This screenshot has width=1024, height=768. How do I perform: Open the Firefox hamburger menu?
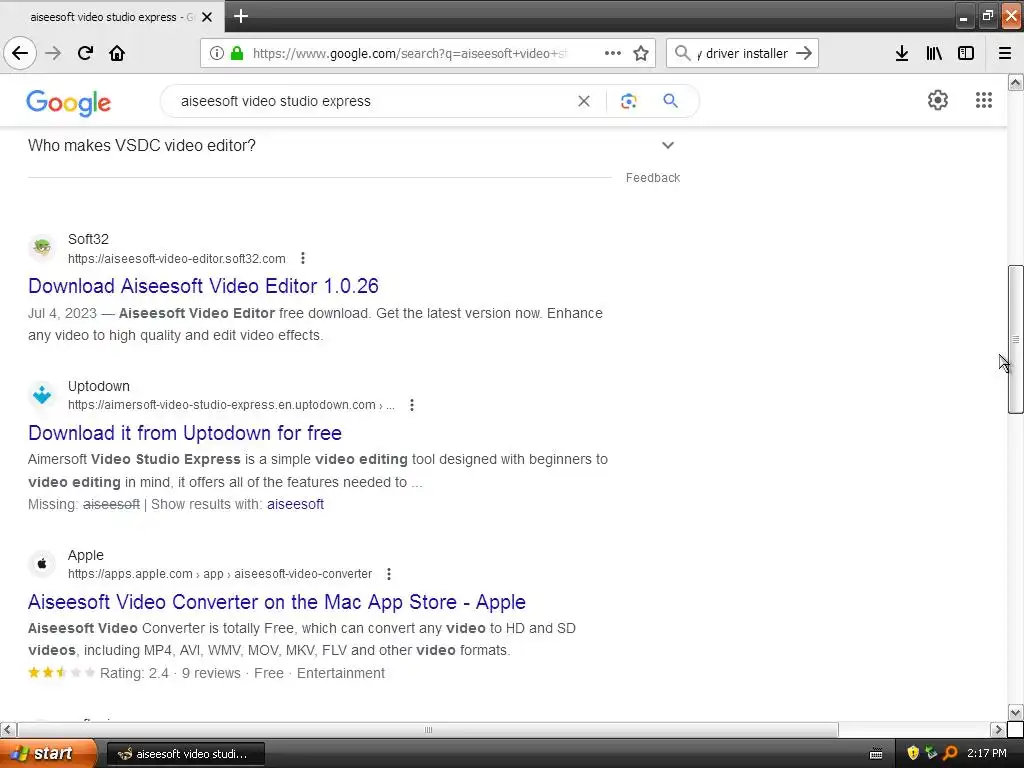click(x=1005, y=53)
